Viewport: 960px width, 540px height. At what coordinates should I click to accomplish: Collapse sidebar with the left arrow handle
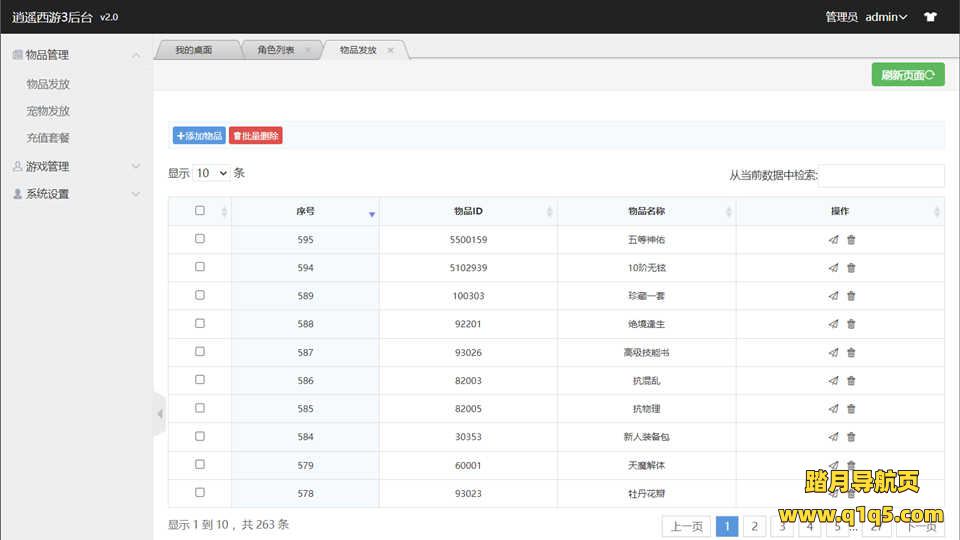(160, 414)
